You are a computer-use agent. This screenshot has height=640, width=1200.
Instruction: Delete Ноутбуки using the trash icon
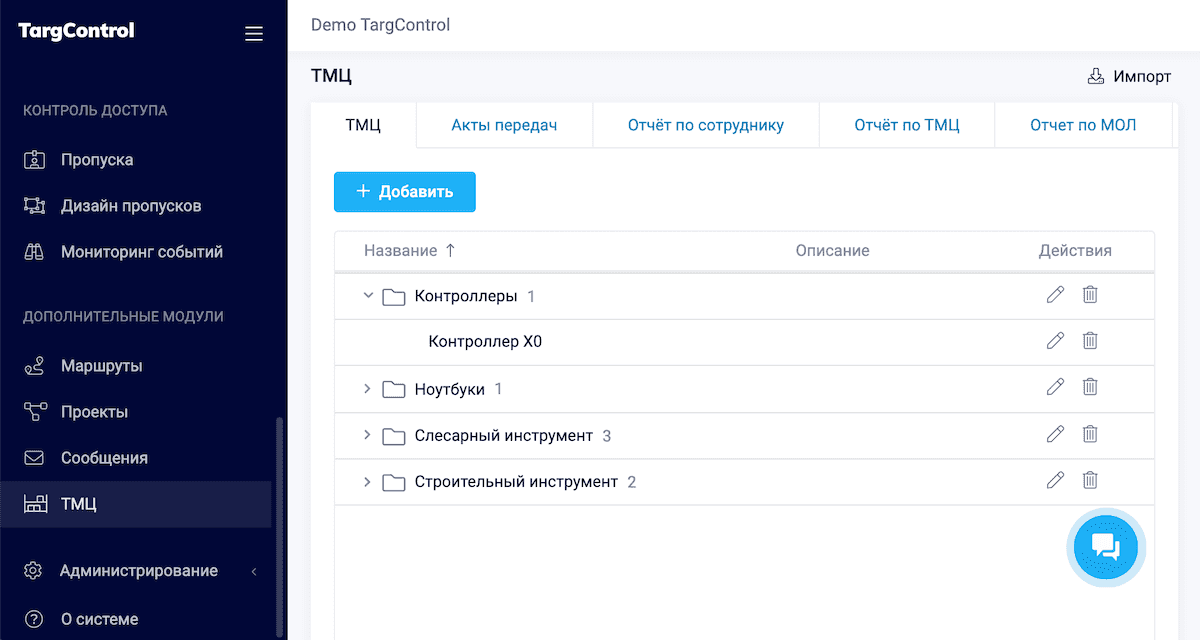click(x=1090, y=388)
